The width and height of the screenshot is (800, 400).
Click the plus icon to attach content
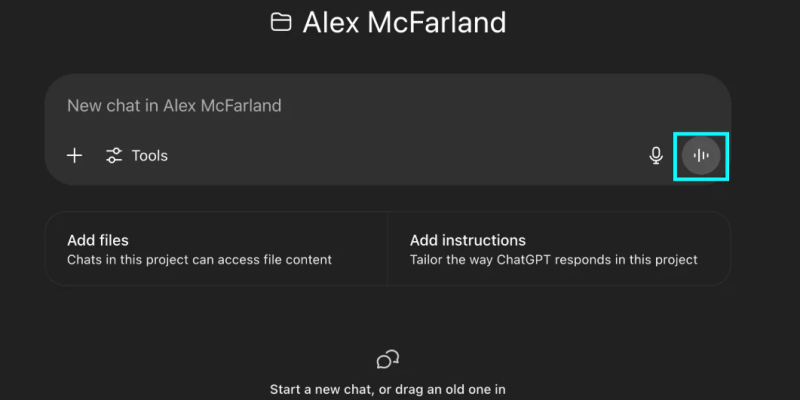click(74, 156)
